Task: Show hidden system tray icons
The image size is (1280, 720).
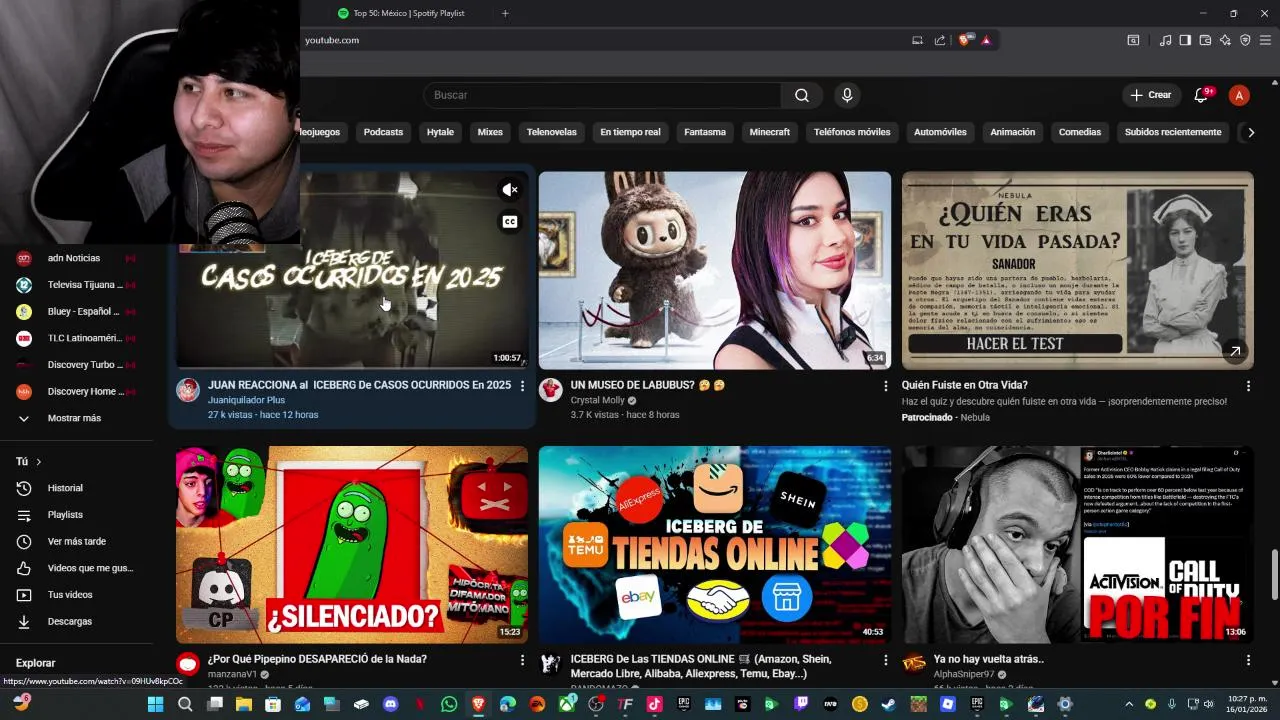Action: [x=1130, y=704]
